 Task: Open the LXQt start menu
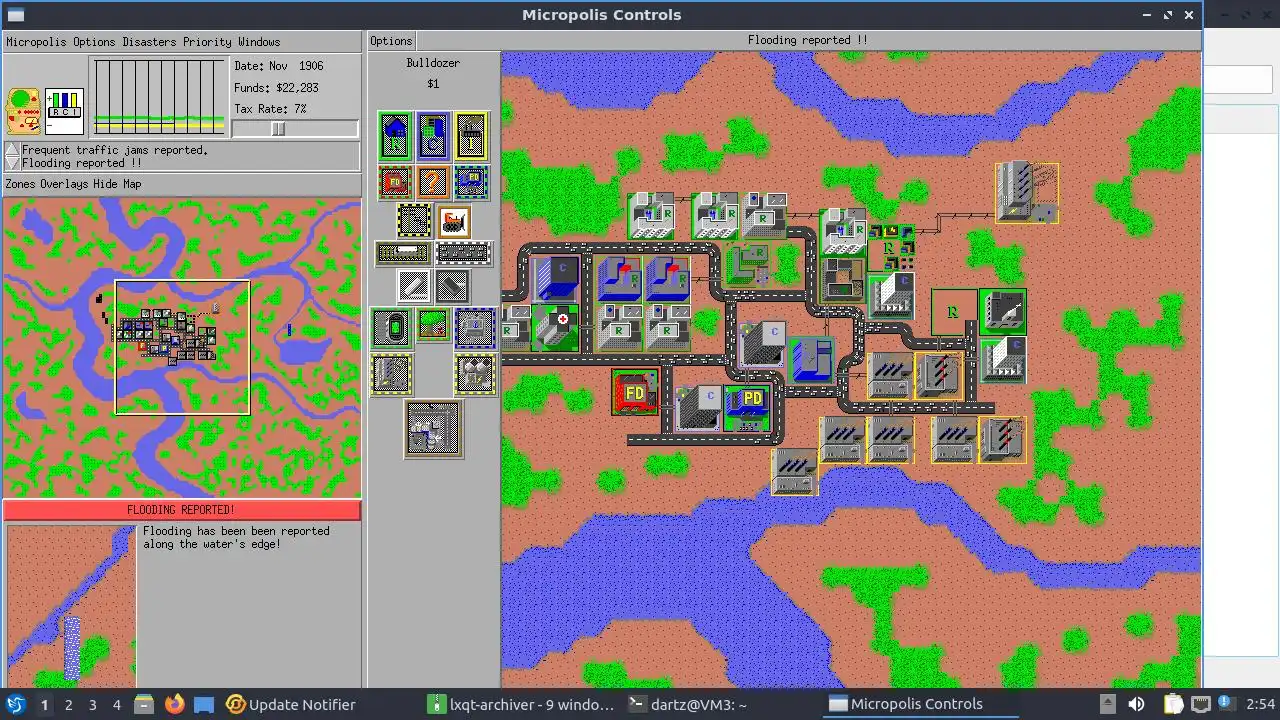coord(15,704)
